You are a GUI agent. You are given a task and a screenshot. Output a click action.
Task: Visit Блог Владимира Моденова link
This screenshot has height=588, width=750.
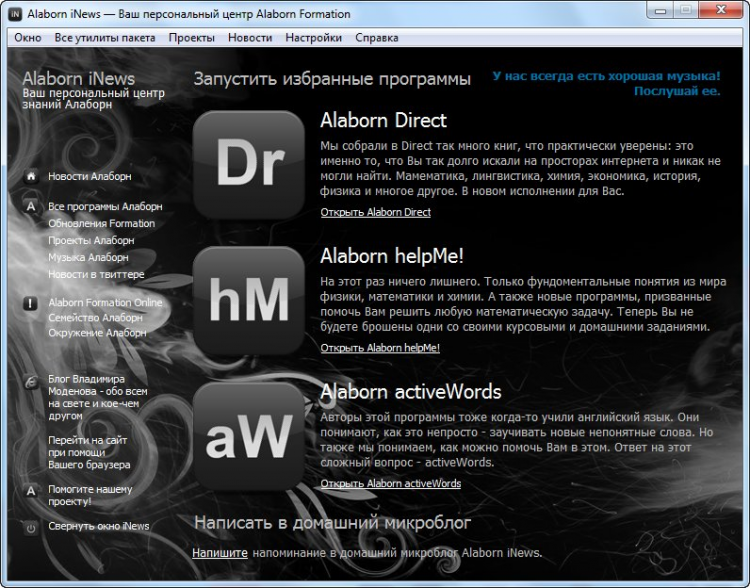tap(98, 398)
